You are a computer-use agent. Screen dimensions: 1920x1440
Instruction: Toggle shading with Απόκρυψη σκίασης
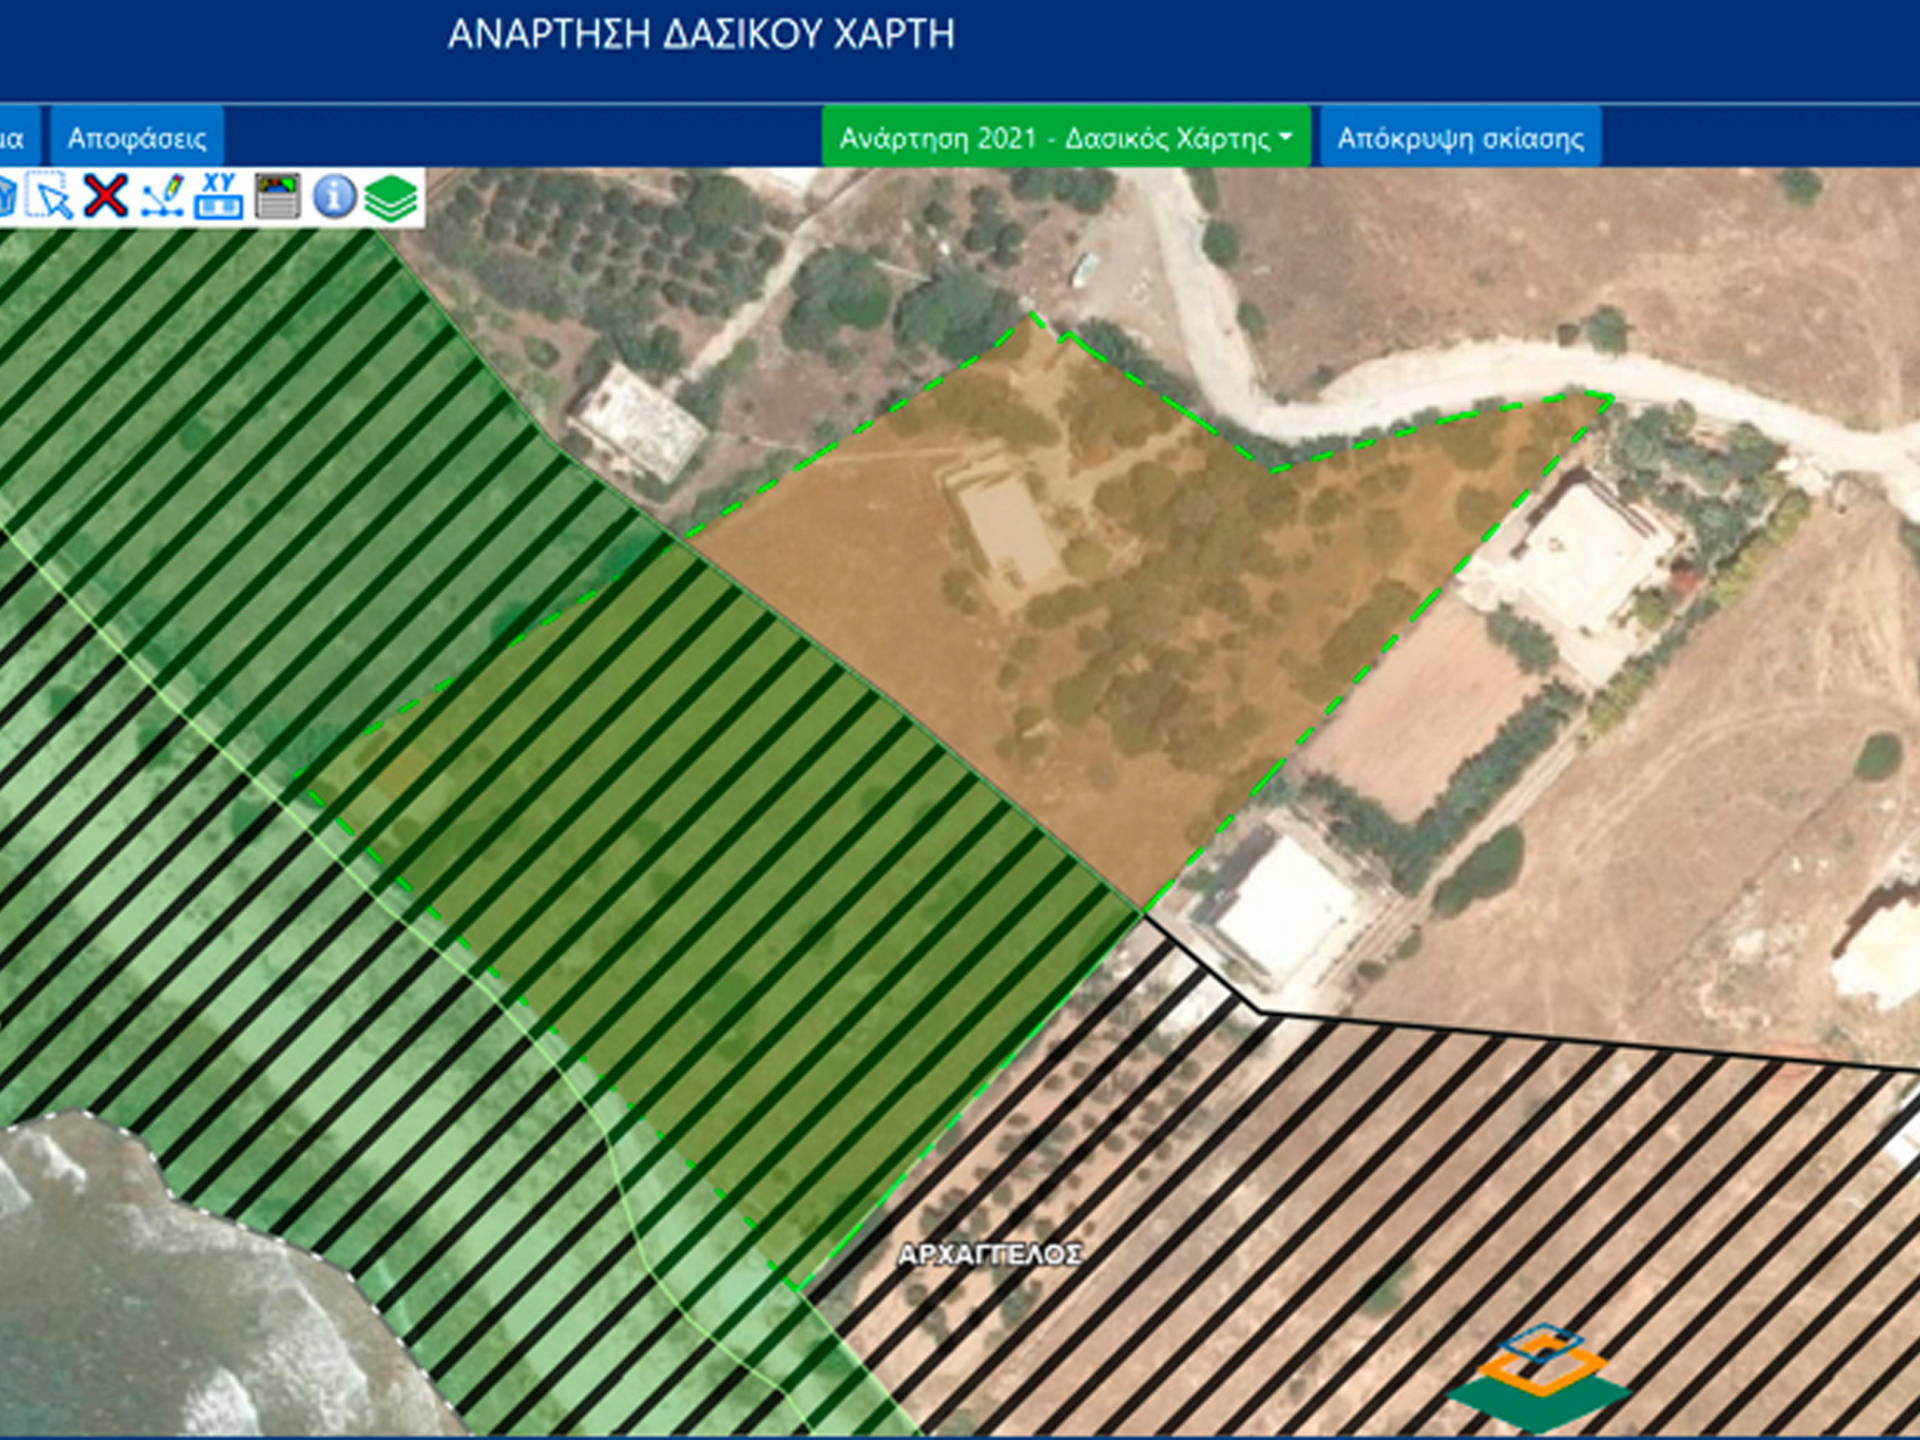pos(1460,138)
